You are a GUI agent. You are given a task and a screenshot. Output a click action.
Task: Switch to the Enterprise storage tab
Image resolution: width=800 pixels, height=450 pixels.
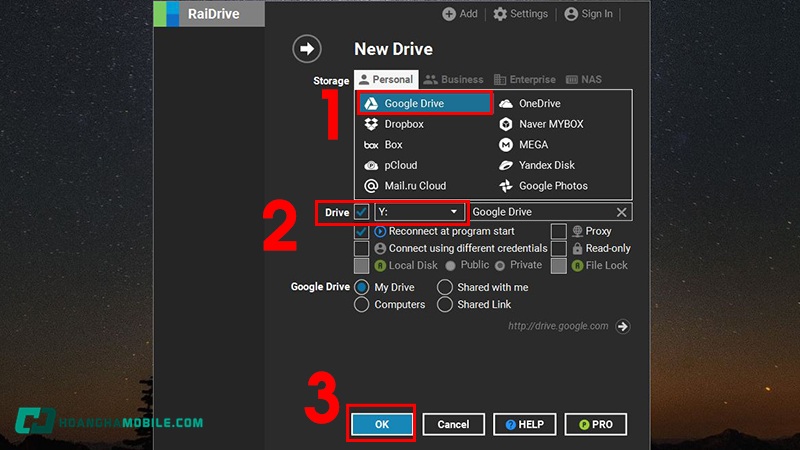524,80
